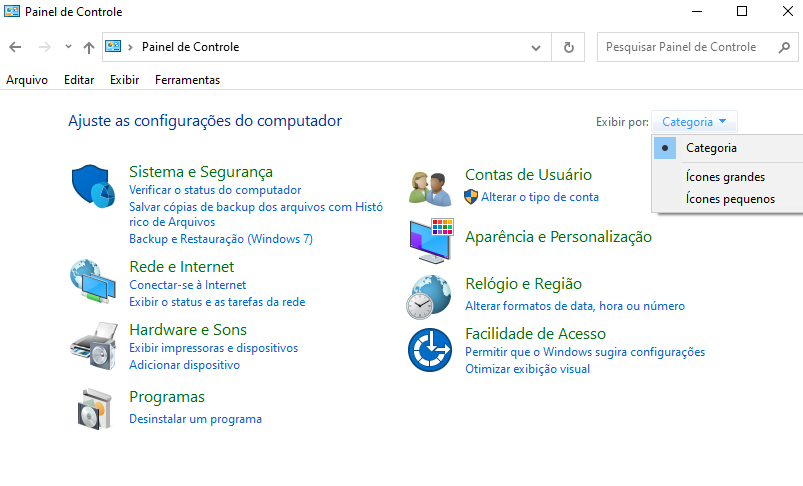Open Relógio e Região heading link

pos(523,284)
